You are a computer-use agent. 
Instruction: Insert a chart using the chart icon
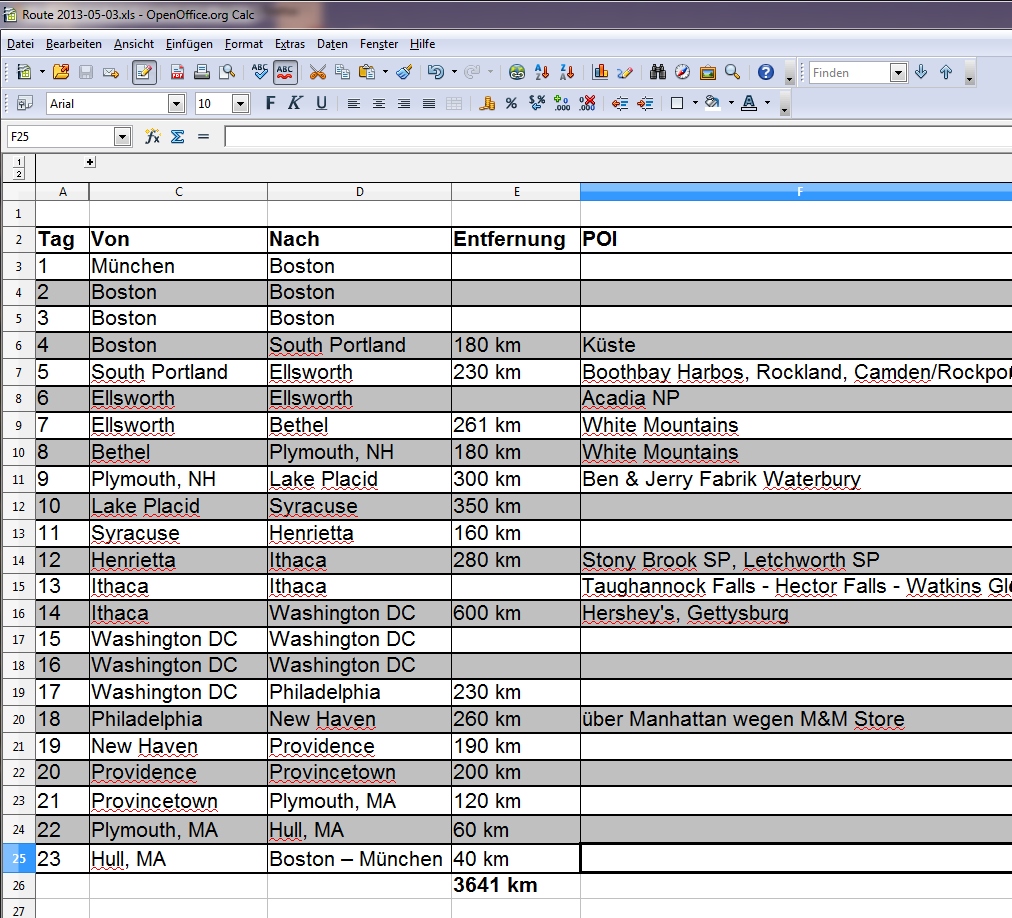pyautogui.click(x=600, y=72)
